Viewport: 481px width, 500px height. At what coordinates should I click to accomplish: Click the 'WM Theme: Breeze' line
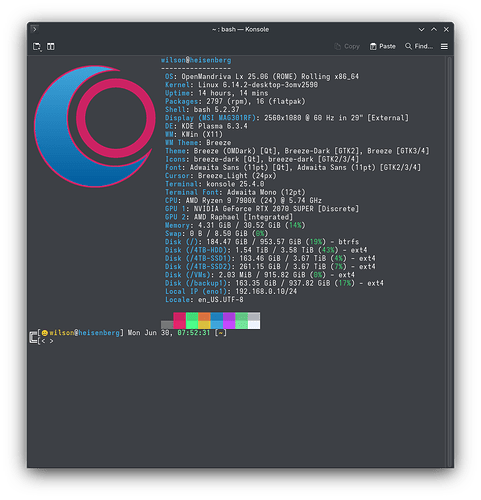pos(198,143)
